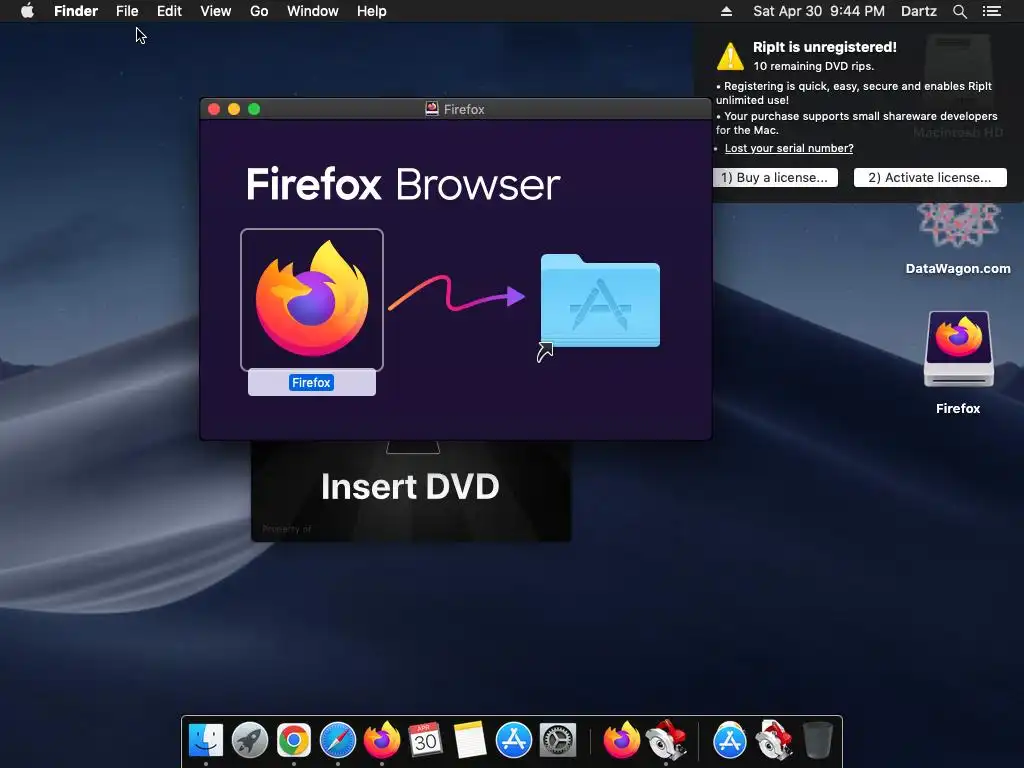Click the "2) Activate license..." button
This screenshot has height=768, width=1024.
pyautogui.click(x=930, y=178)
